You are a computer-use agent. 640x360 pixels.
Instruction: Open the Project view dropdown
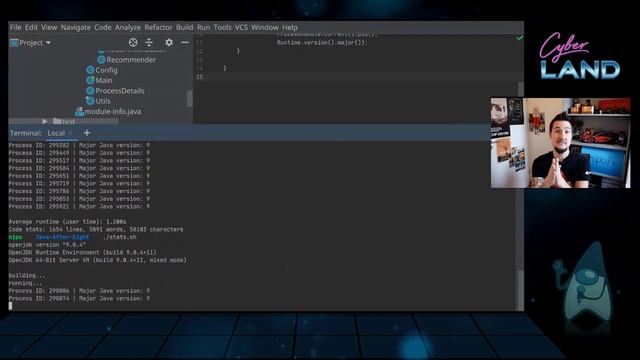click(x=31, y=42)
